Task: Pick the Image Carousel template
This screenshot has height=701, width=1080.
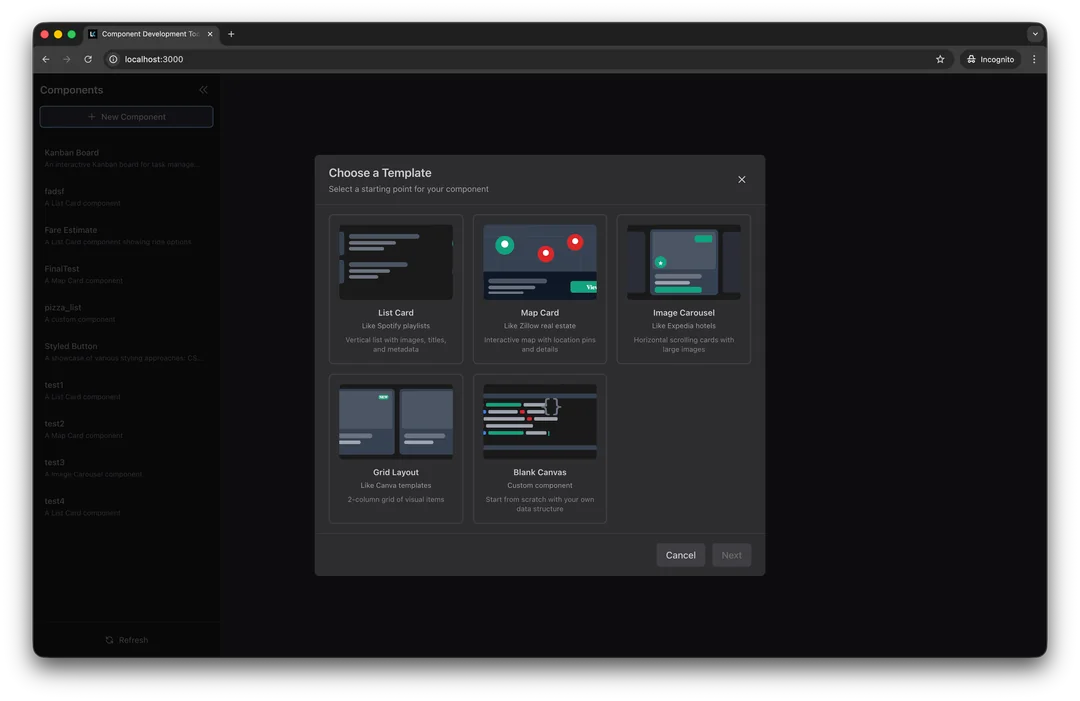Action: tap(683, 287)
